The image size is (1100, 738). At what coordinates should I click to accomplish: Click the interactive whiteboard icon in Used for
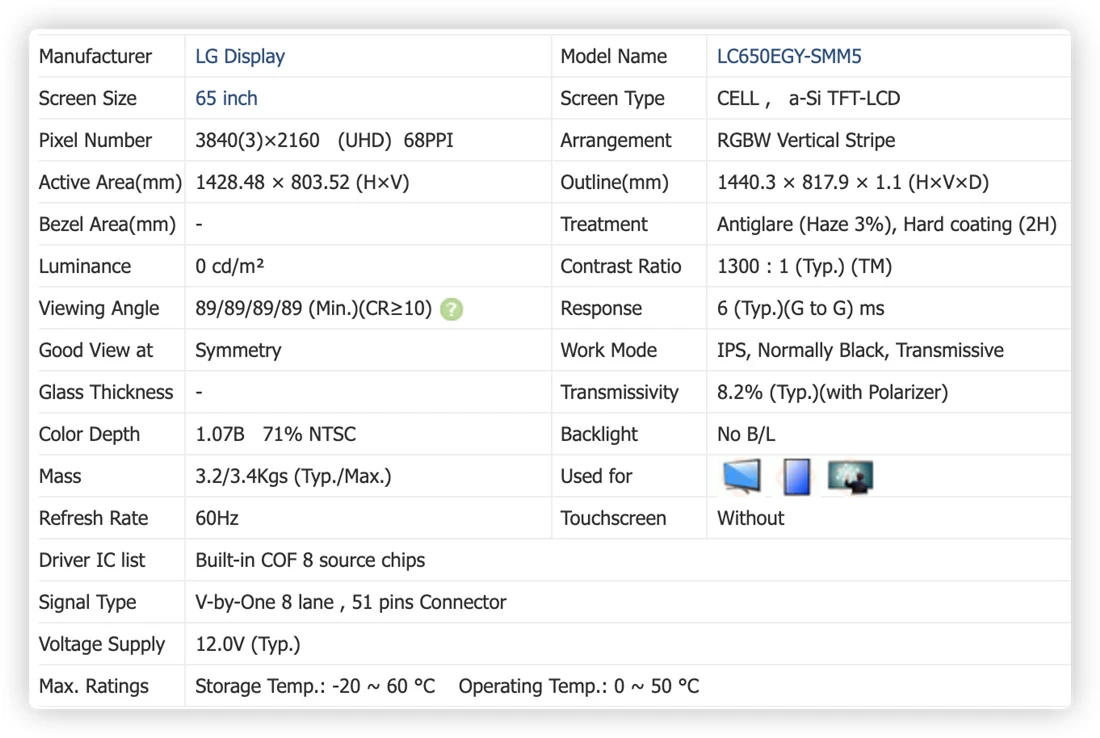click(850, 476)
